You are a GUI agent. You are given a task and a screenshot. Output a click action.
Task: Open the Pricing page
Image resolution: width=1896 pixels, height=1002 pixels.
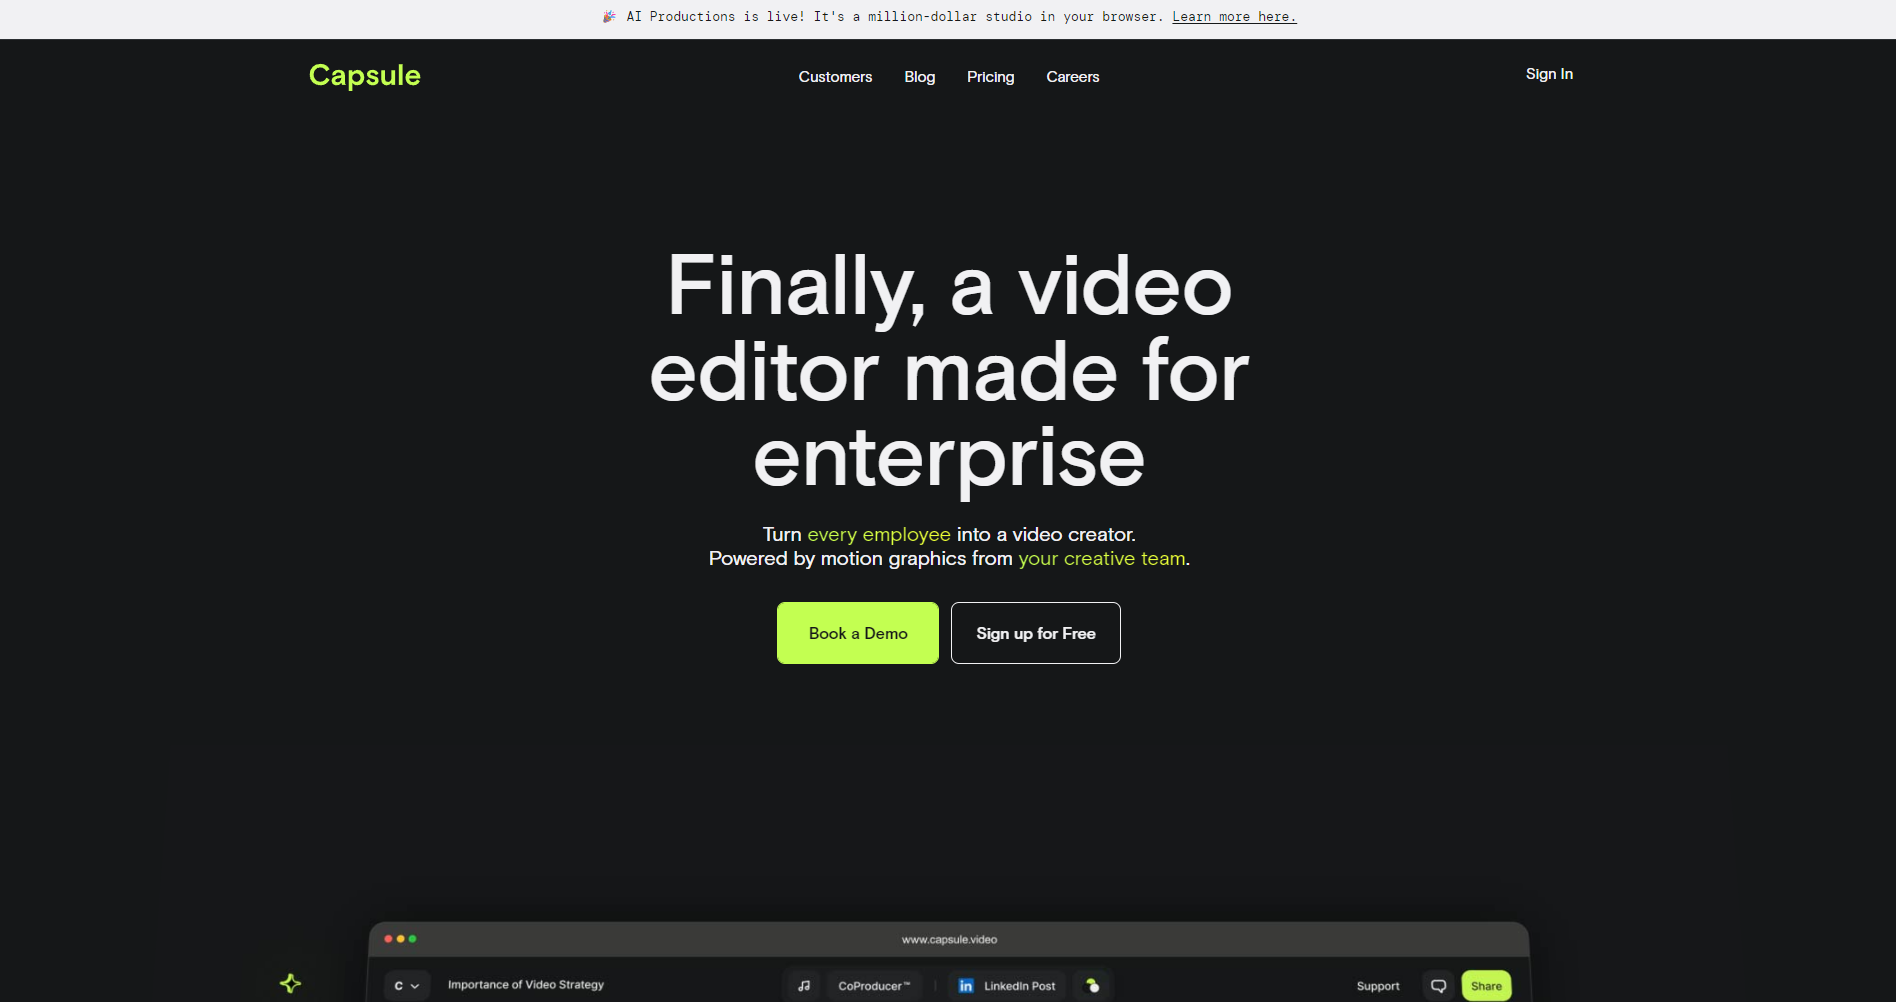990,77
